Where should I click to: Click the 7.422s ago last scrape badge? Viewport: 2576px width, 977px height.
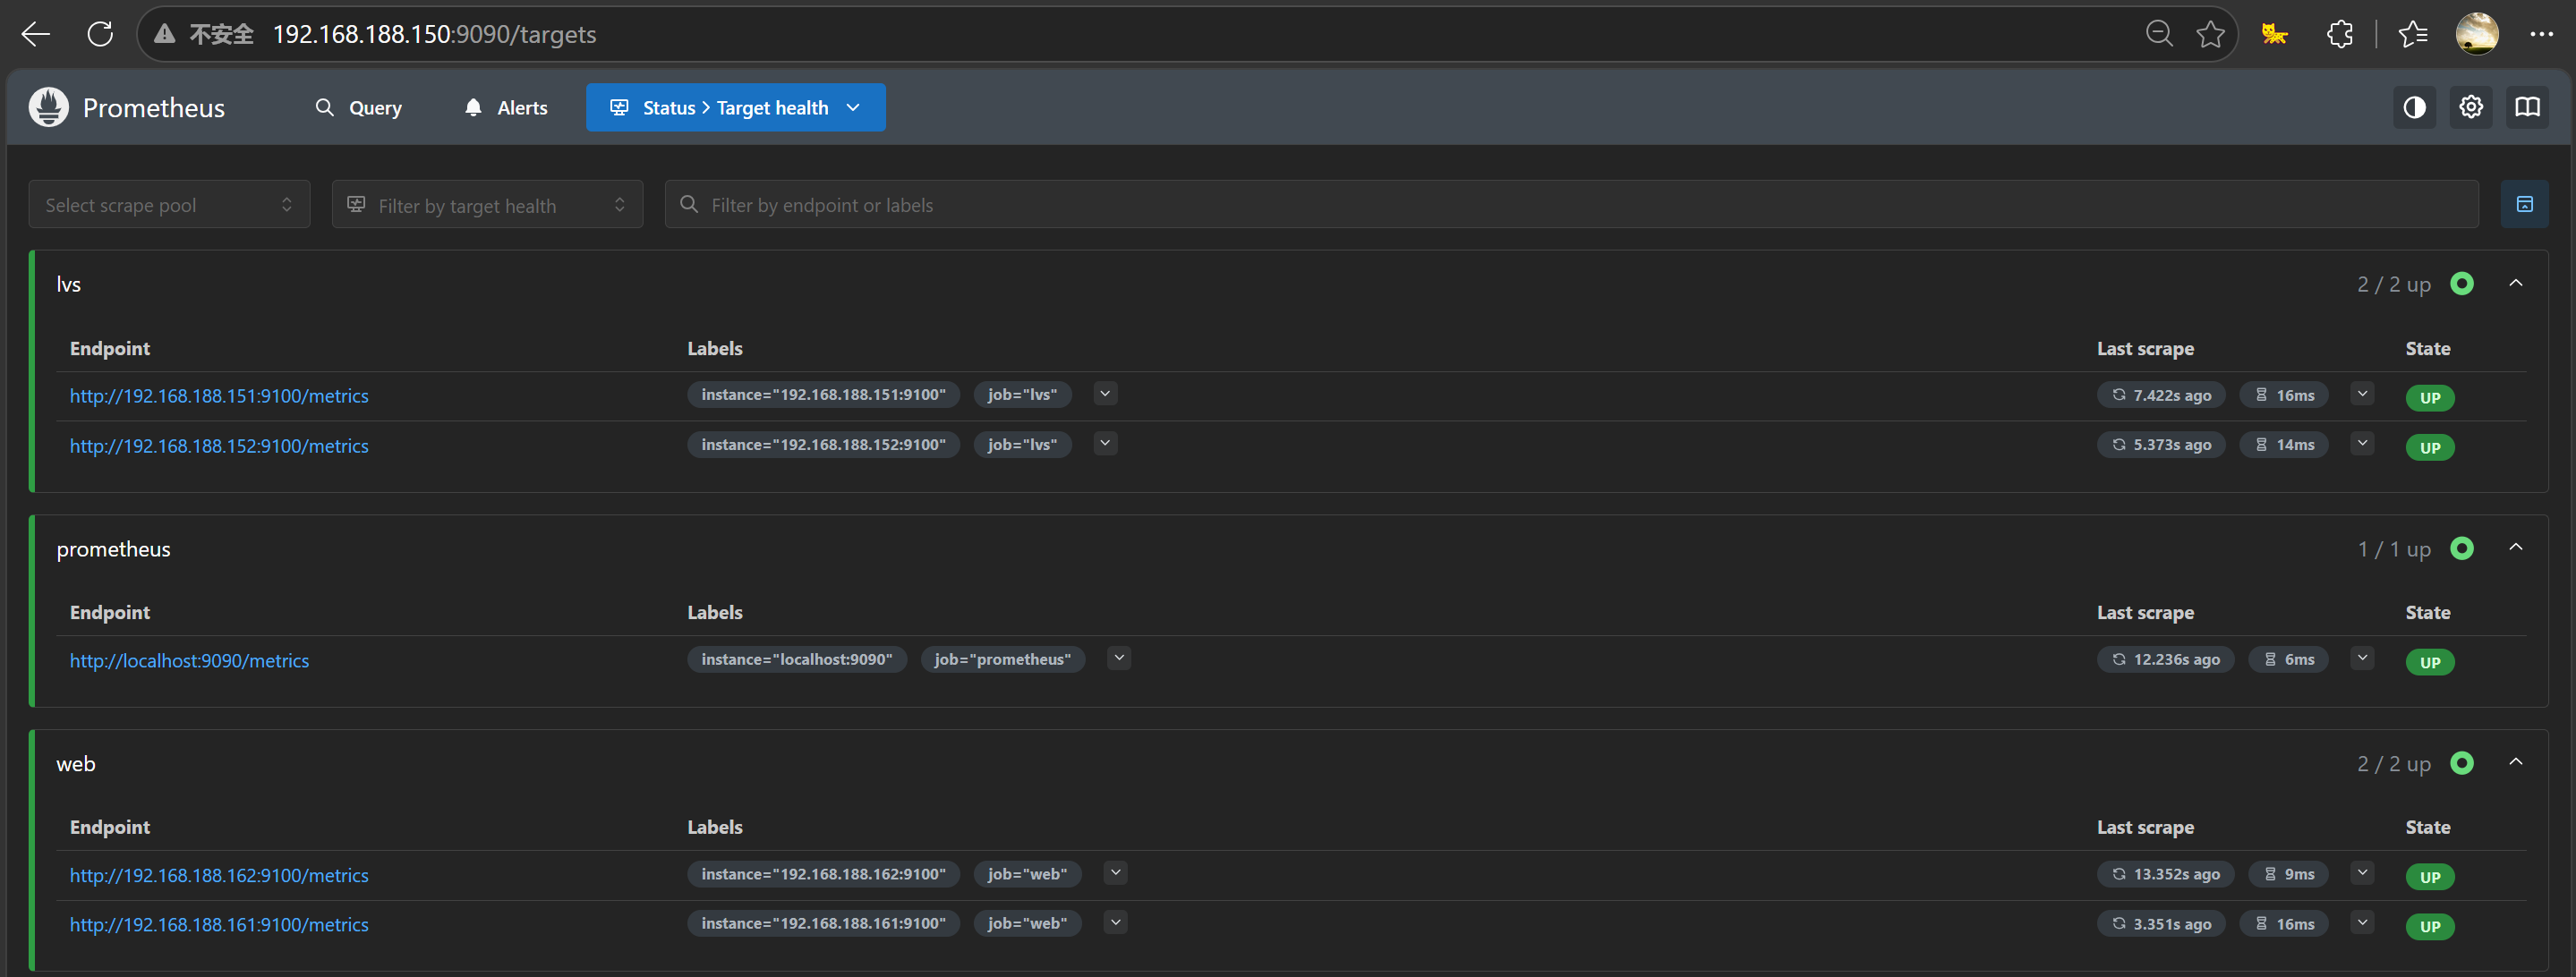coord(2161,395)
